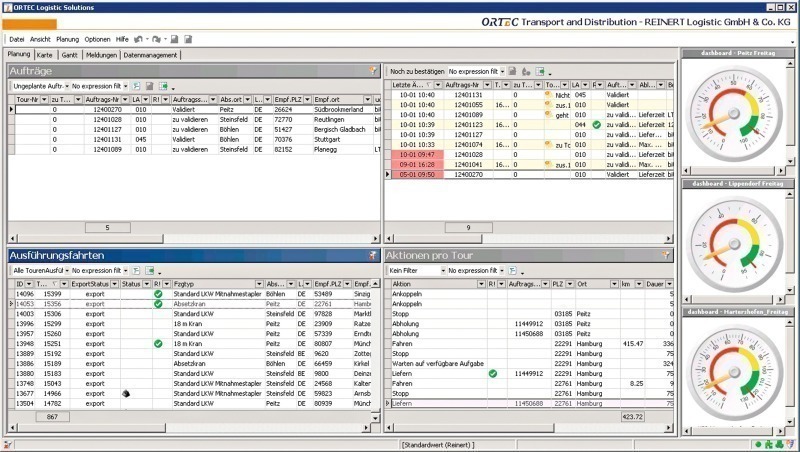This screenshot has width=800, height=452.
Task: Click the status icon at the bottom-left of the status bar
Action: 9,444
